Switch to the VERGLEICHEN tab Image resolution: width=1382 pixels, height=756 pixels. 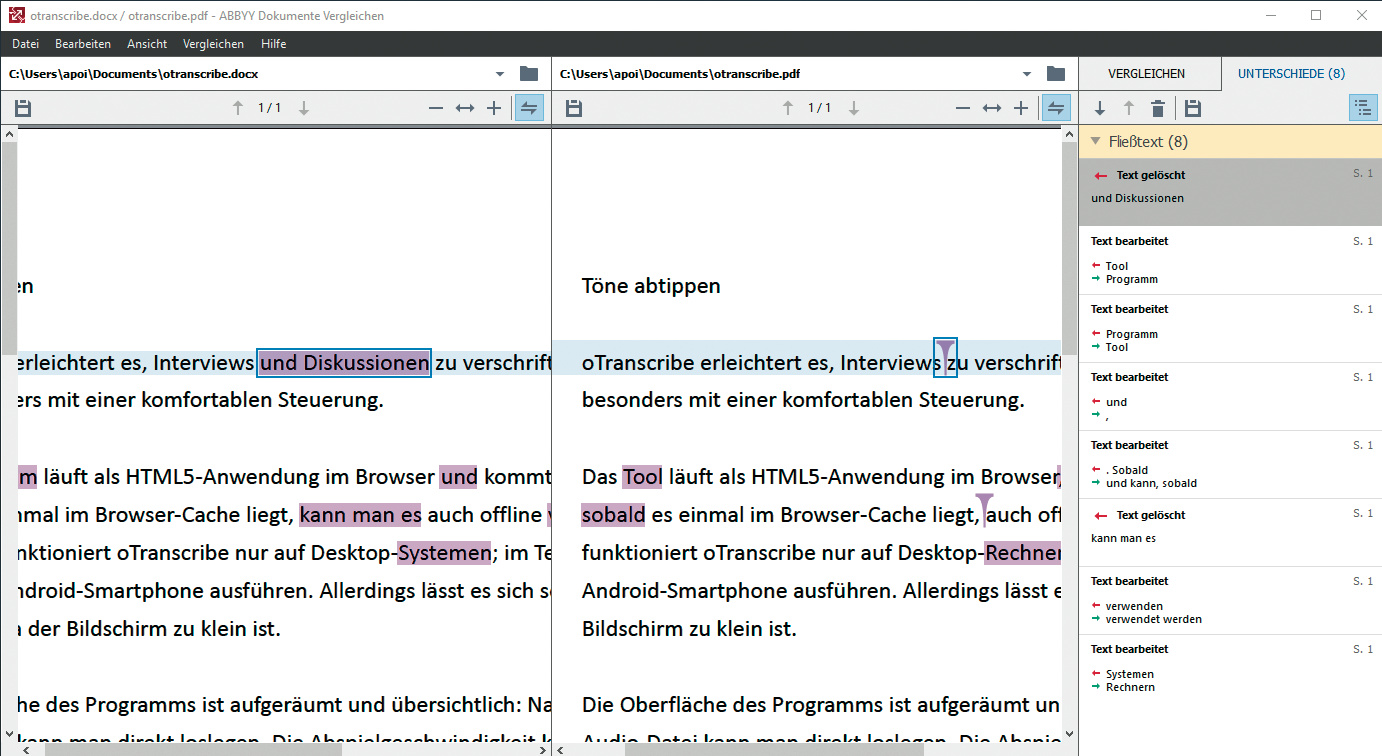pos(1147,74)
